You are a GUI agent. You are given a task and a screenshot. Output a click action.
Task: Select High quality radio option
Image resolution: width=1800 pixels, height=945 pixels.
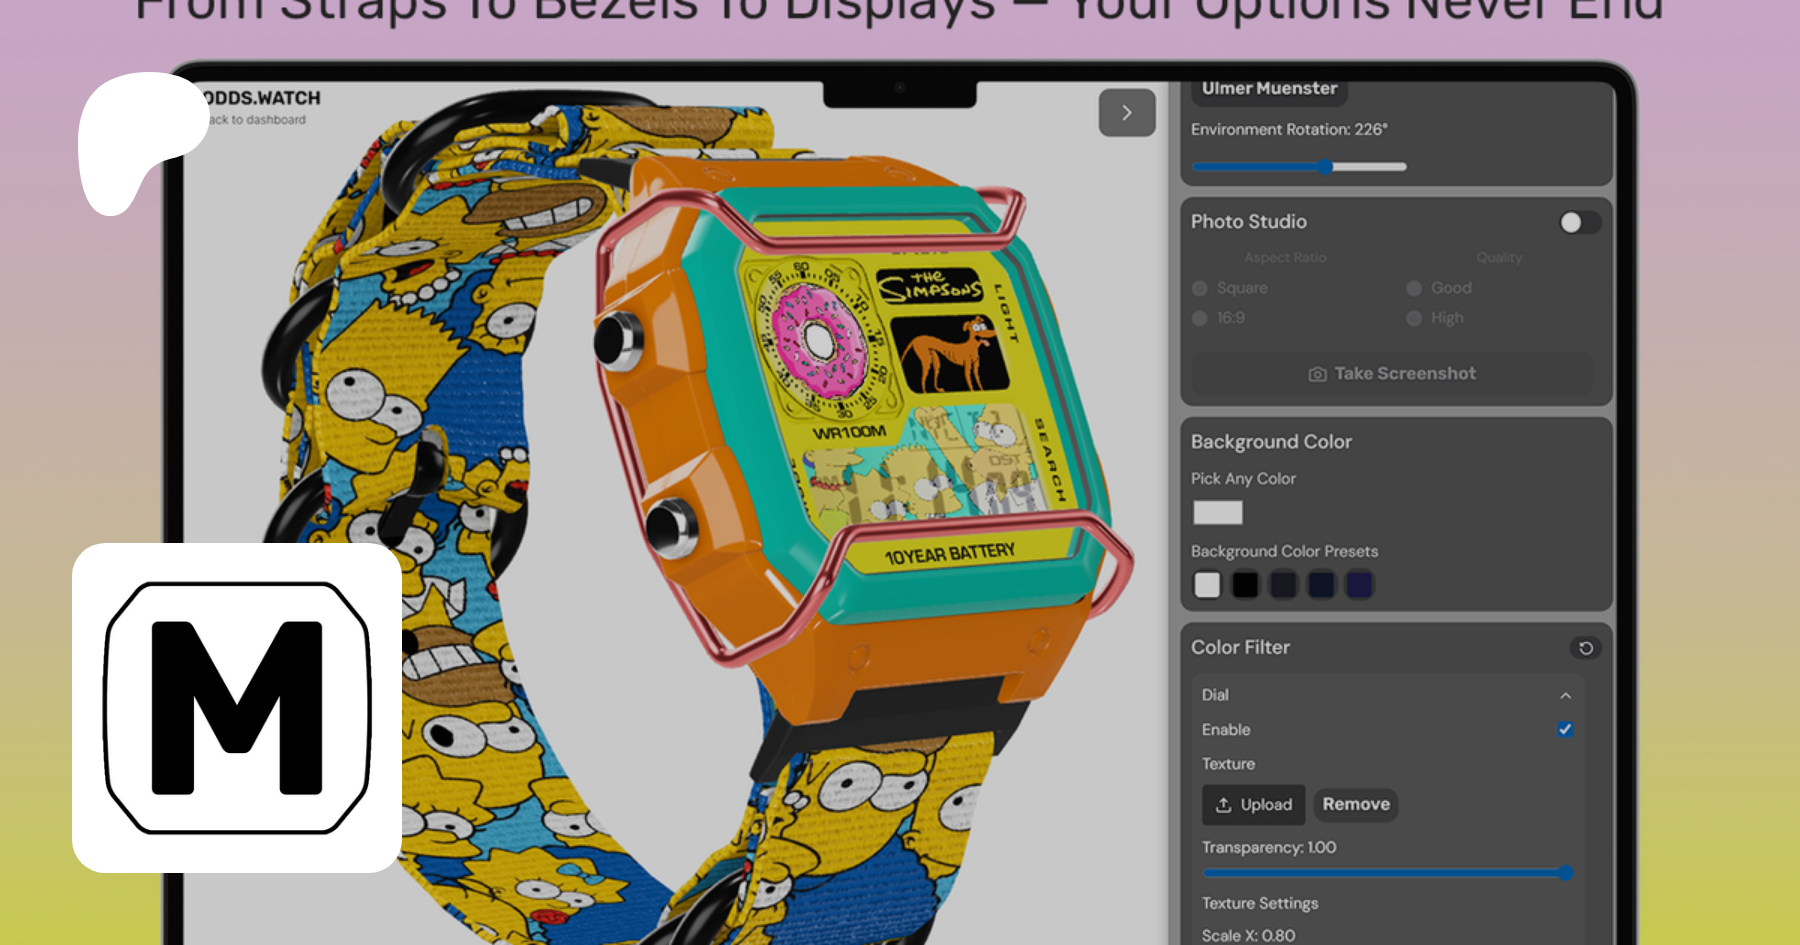coord(1414,319)
